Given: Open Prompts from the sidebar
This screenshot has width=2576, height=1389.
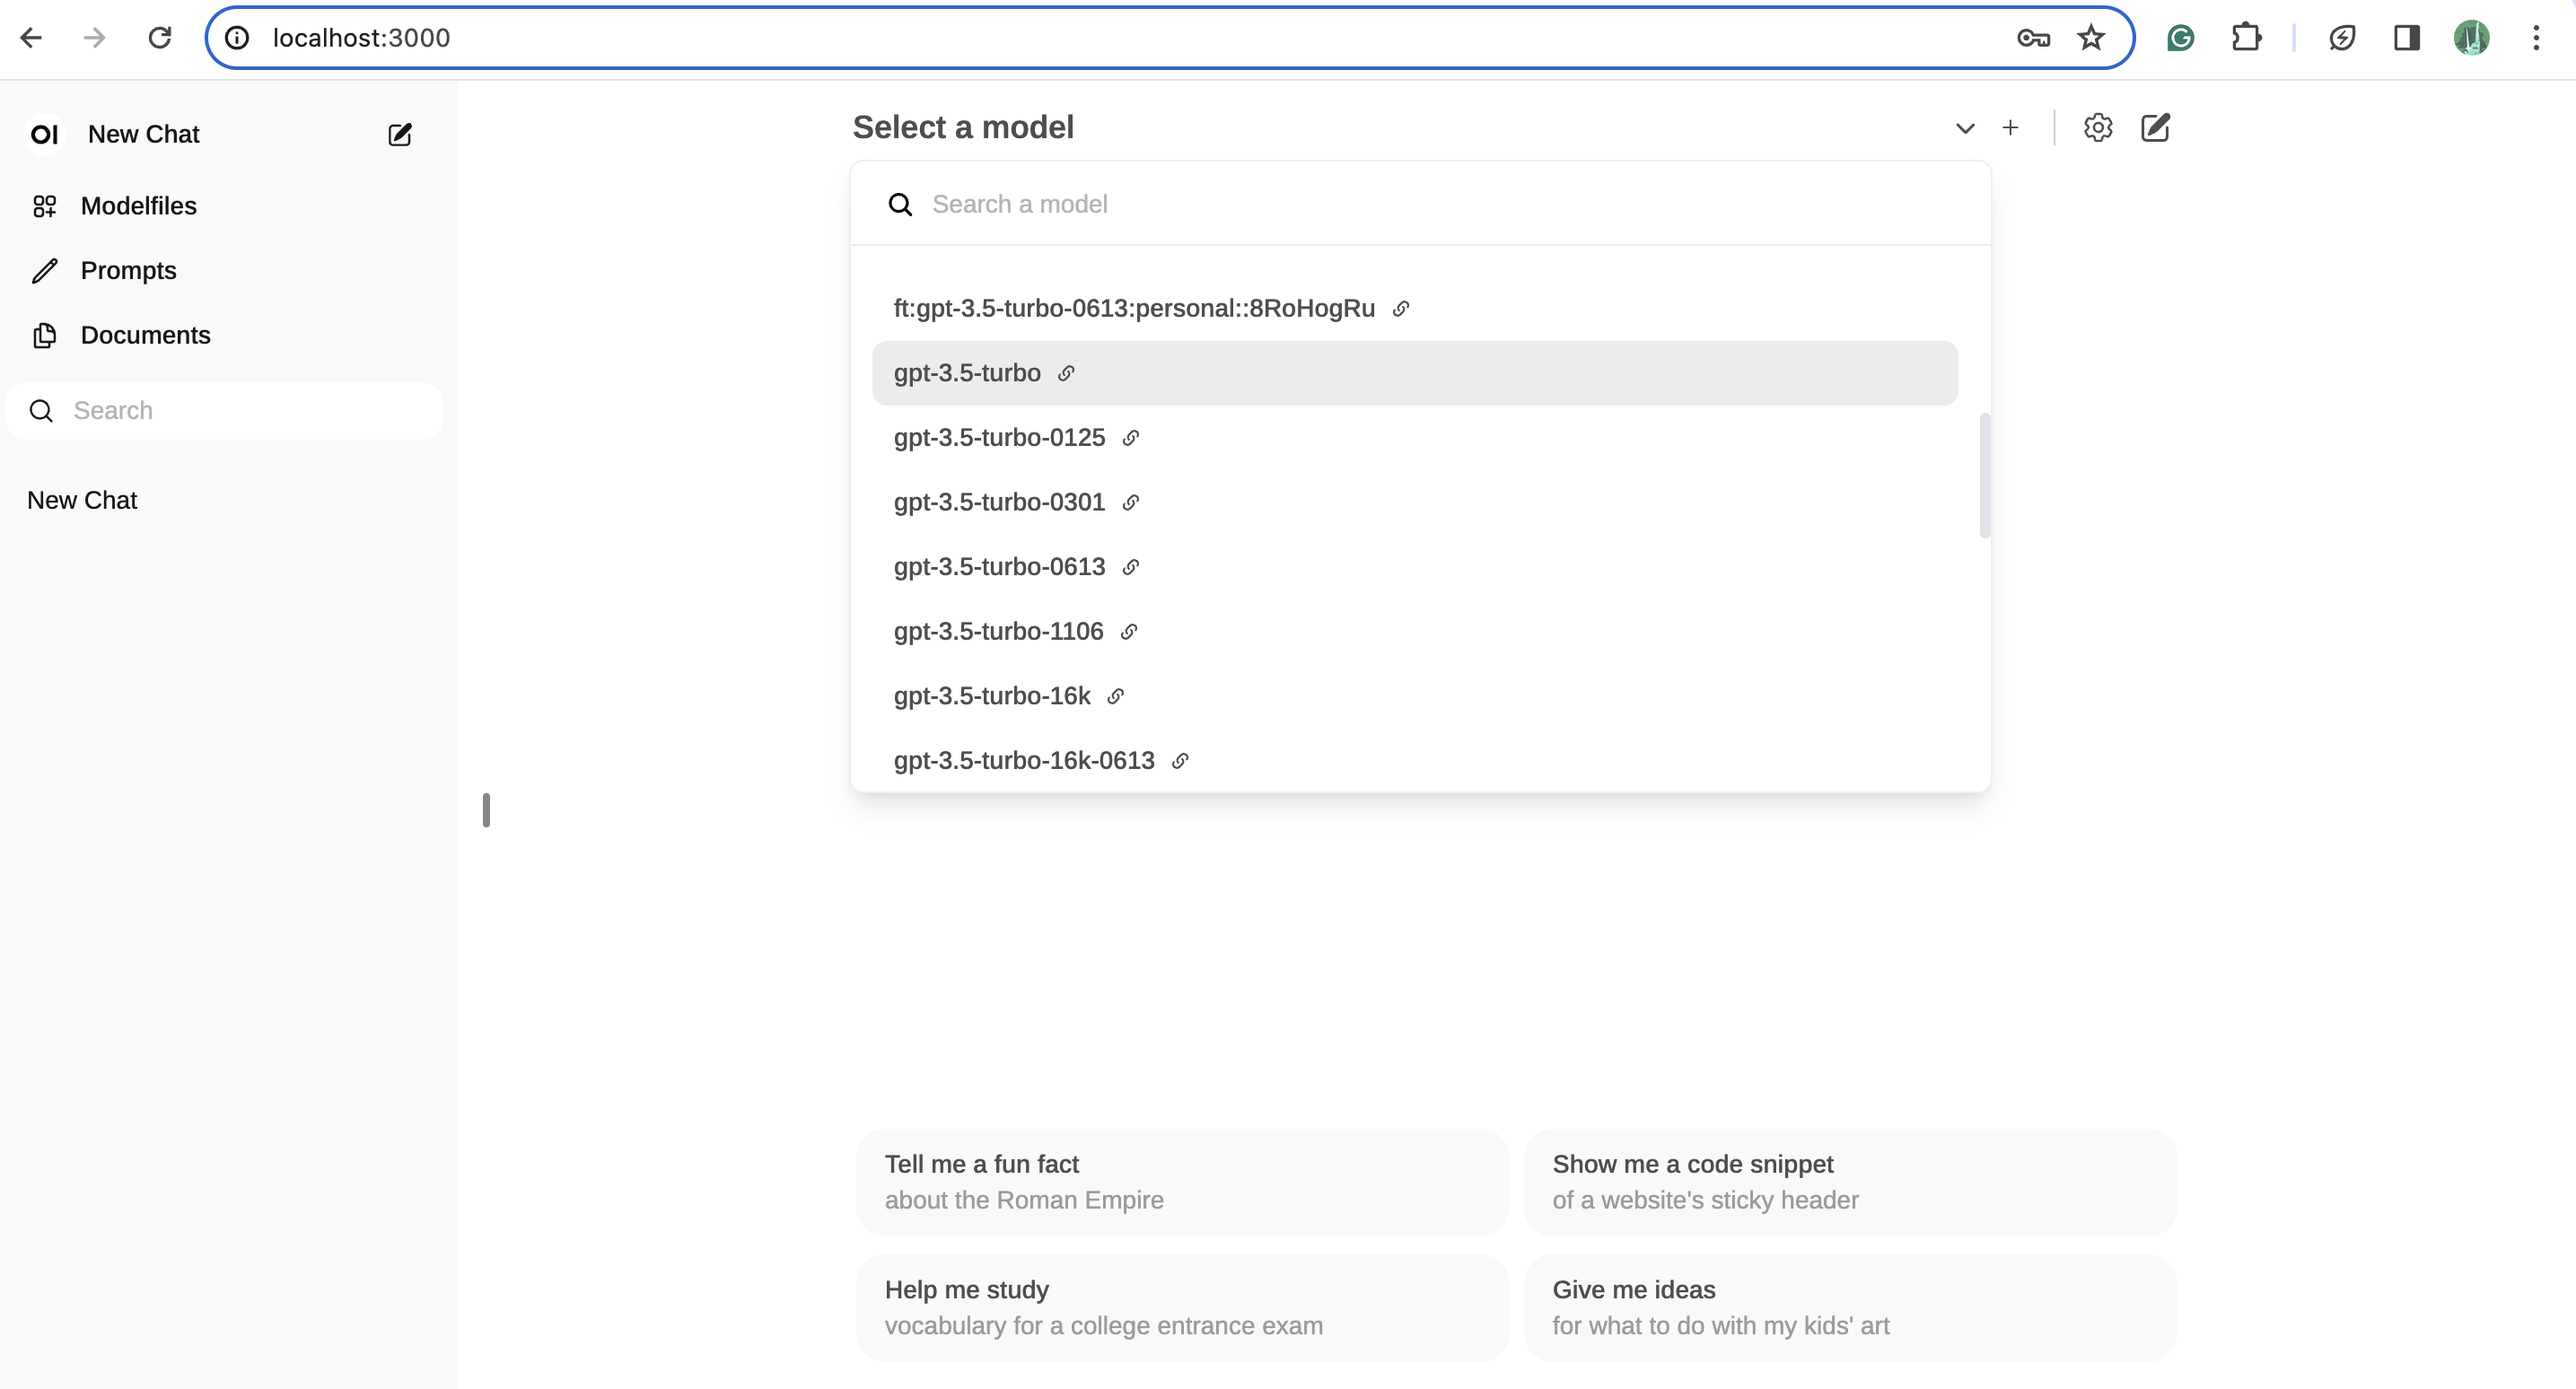Looking at the screenshot, I should tap(128, 270).
